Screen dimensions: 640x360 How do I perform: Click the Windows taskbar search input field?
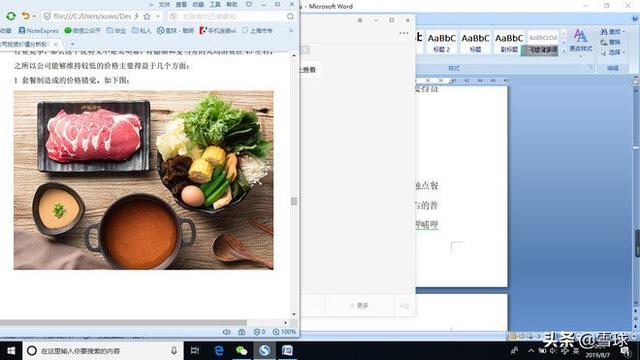coord(100,351)
